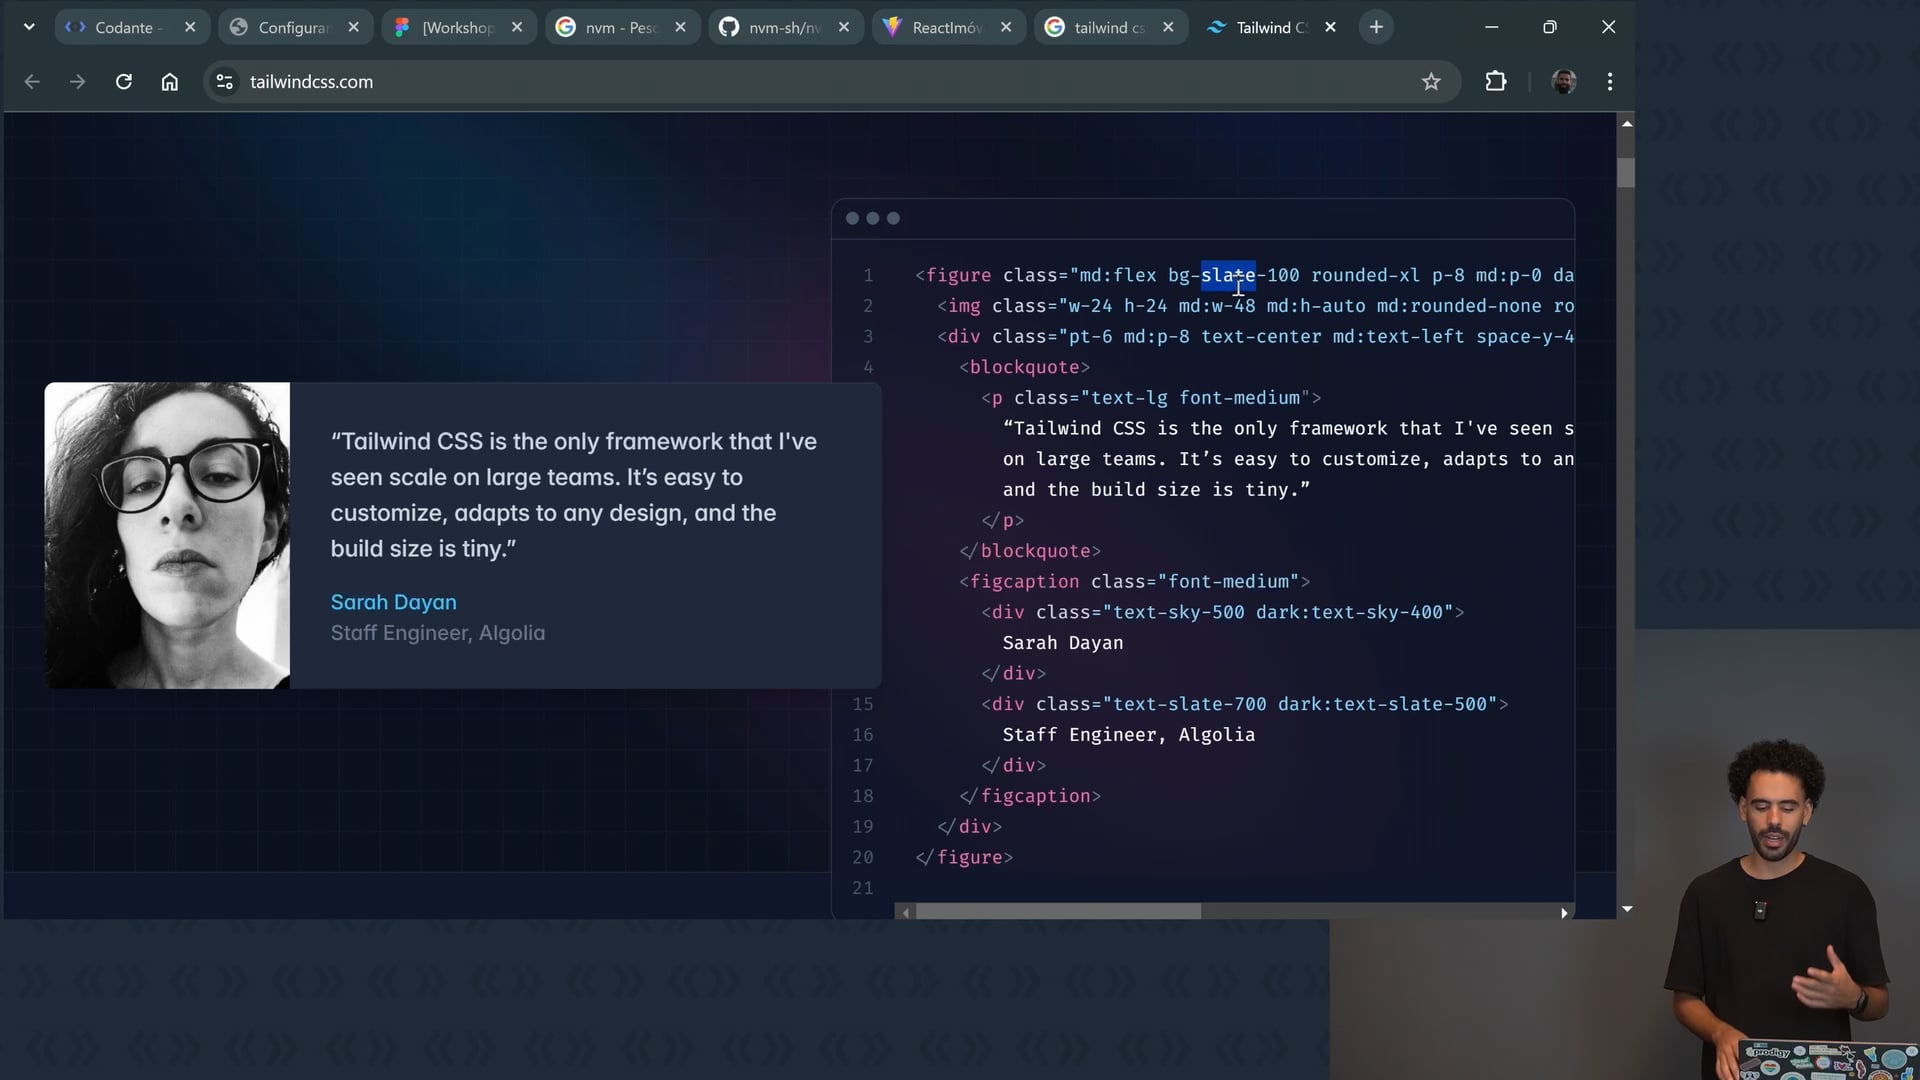Click the highlighted word 'slate' in line 1
The height and width of the screenshot is (1080, 1920).
(x=1228, y=275)
